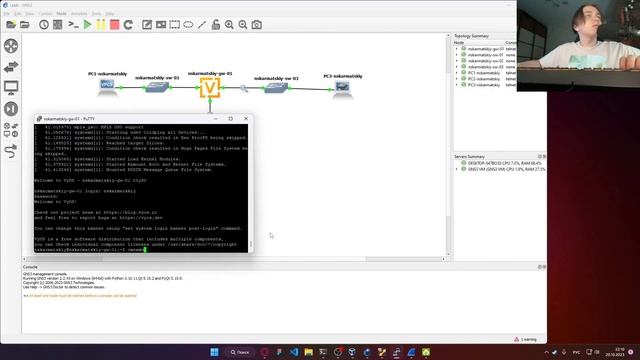
Task: Select the sw-01 switch node on canvas
Action: click(x=157, y=87)
